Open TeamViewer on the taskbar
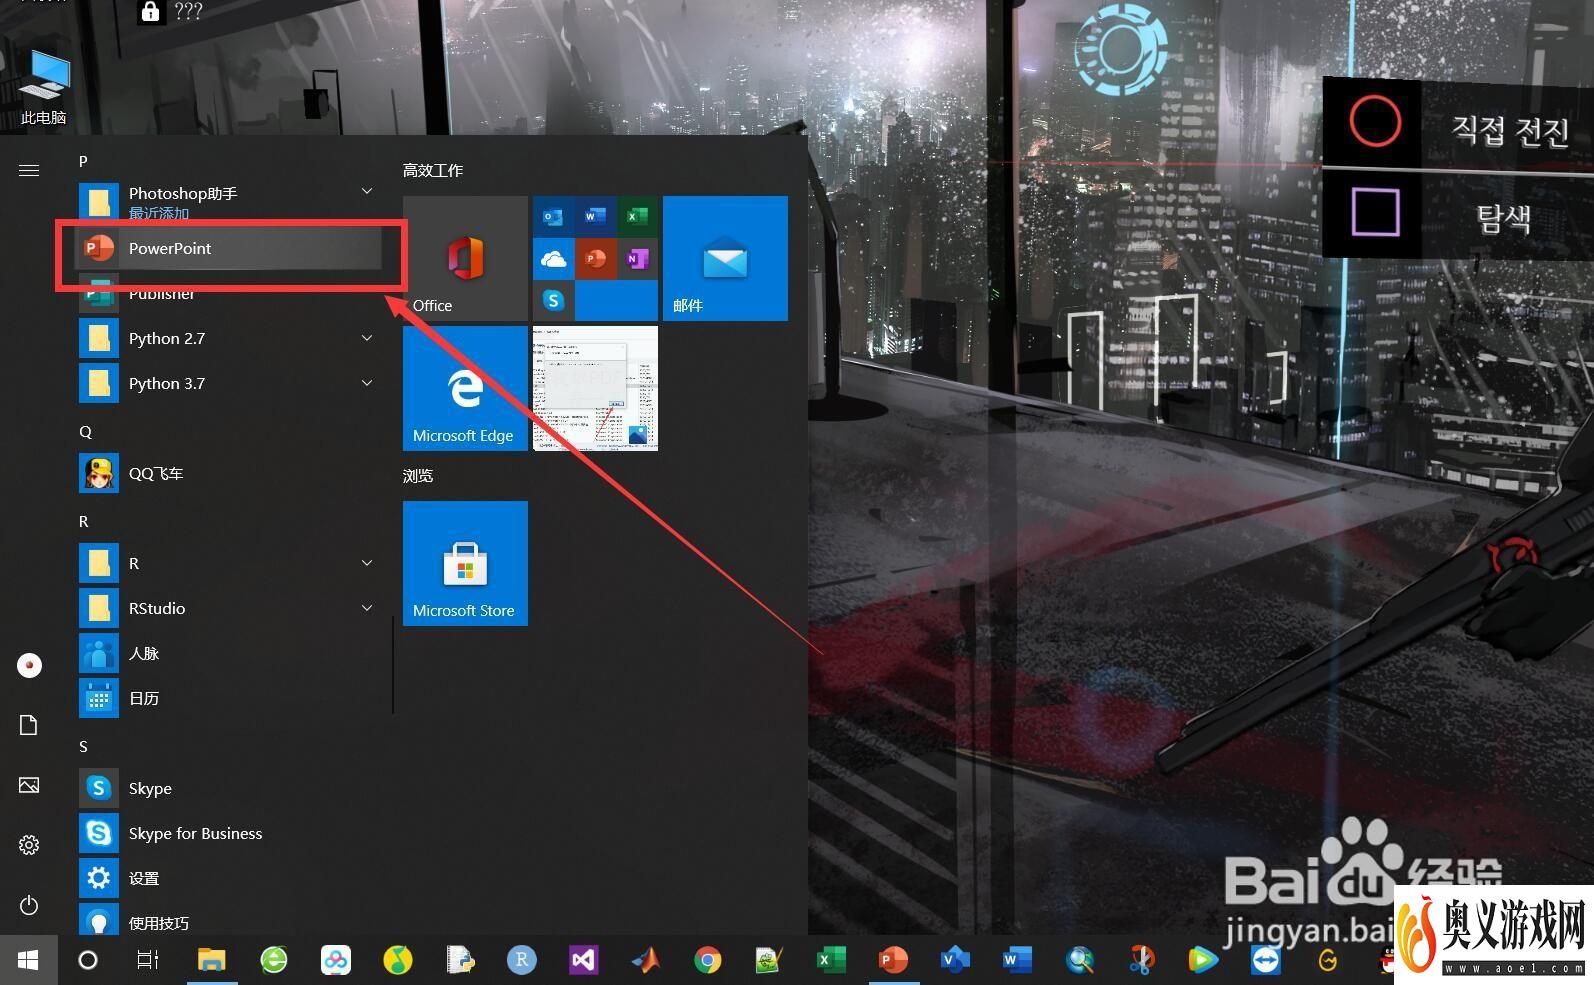 (x=1265, y=960)
